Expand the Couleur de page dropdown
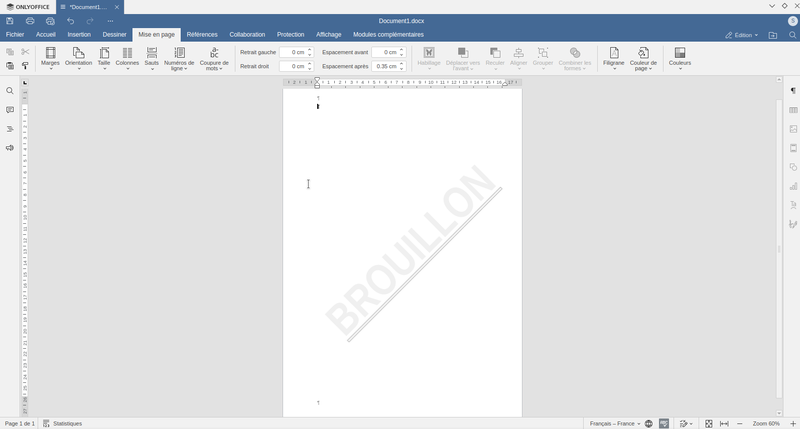Viewport: 800px width, 429px height. (643, 69)
